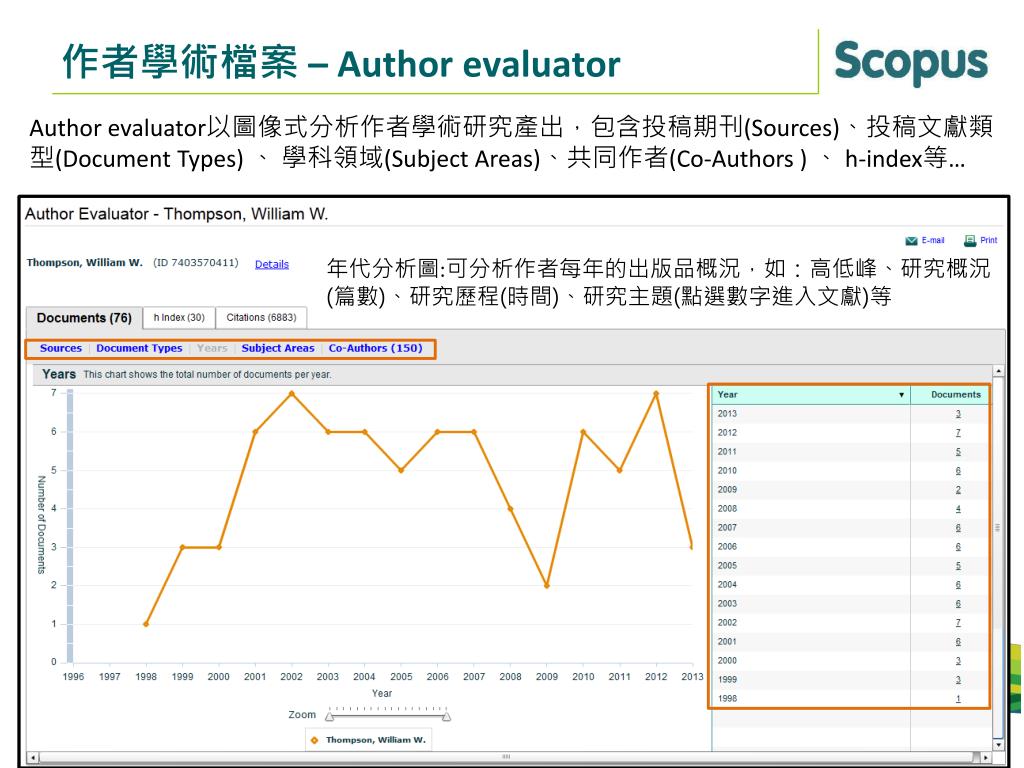Open the 2002 document count link
This screenshot has width=1024, height=768.
958,622
